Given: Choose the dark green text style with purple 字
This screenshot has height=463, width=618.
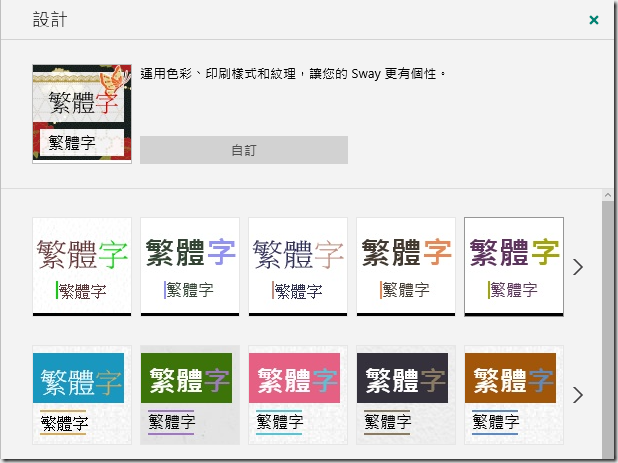Looking at the screenshot, I should [x=190, y=266].
